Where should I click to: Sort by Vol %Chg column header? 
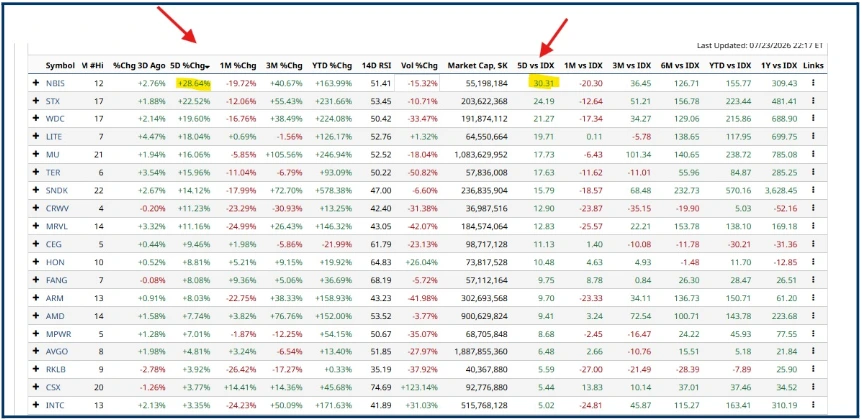pyautogui.click(x=419, y=65)
